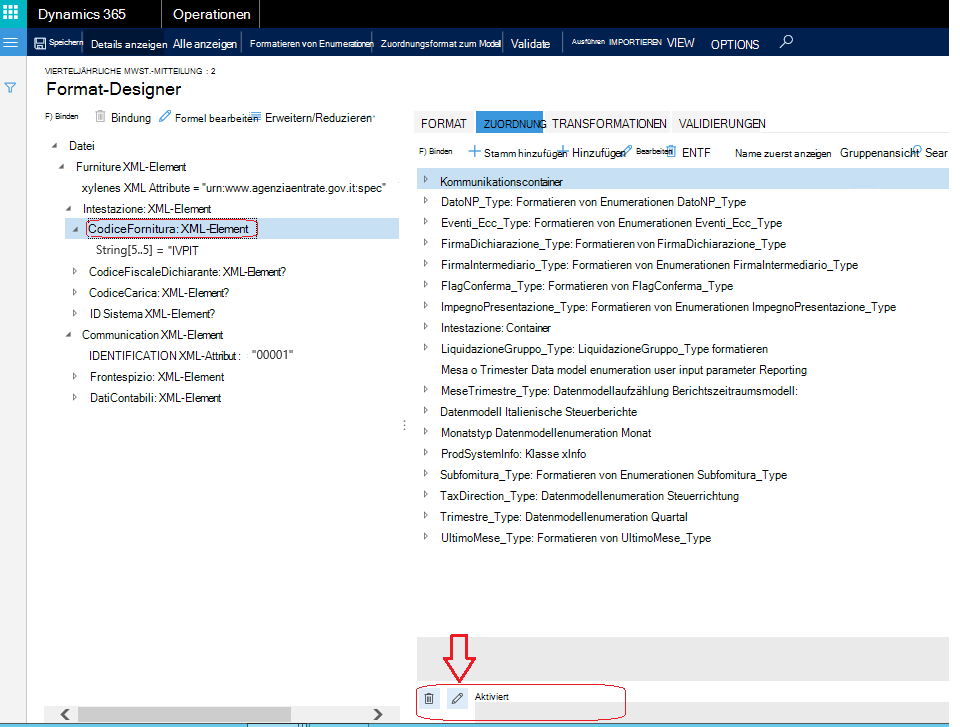Click the Dynamics 365 title link

point(82,14)
